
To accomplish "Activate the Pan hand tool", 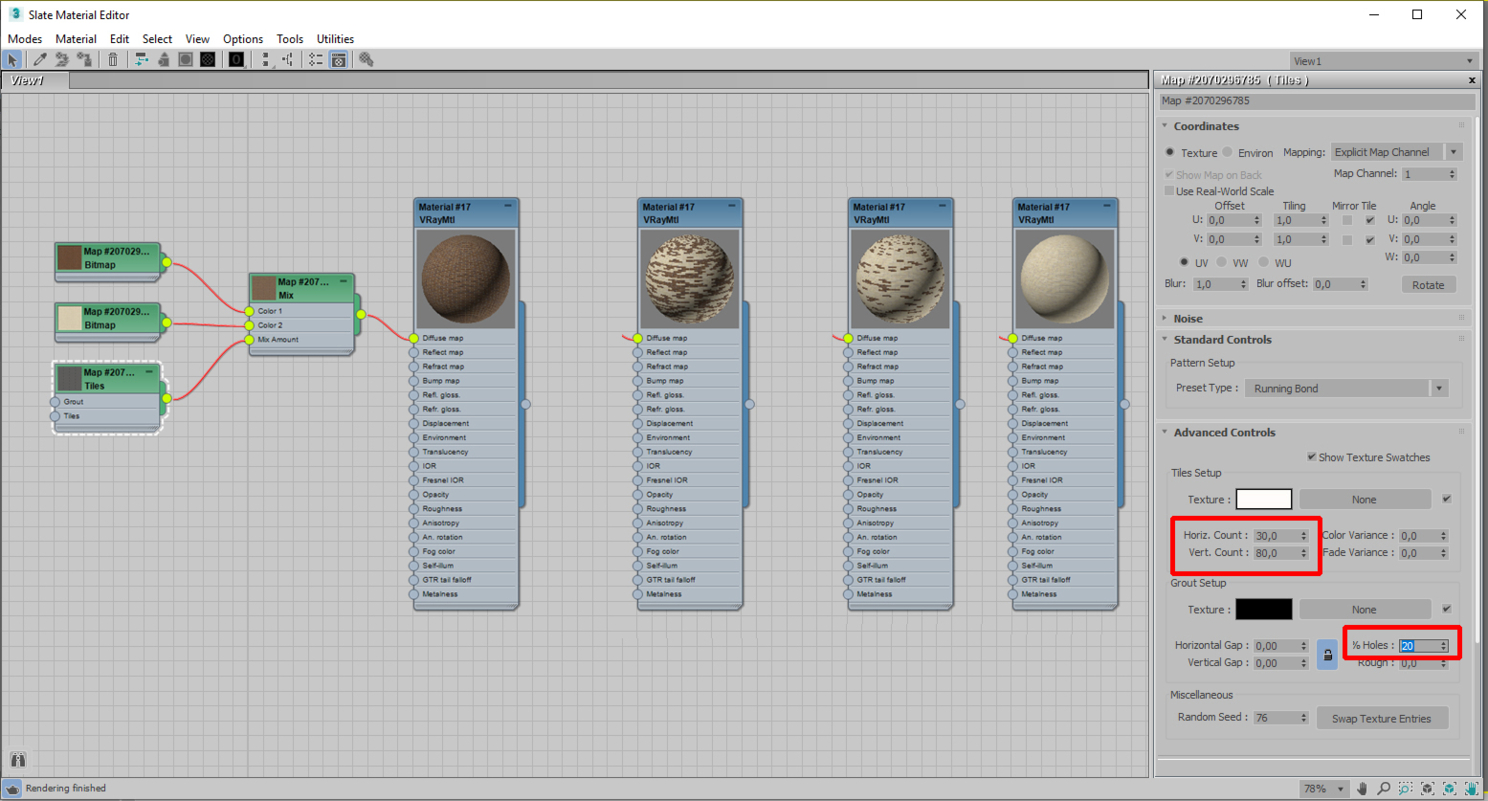I will (1364, 789).
